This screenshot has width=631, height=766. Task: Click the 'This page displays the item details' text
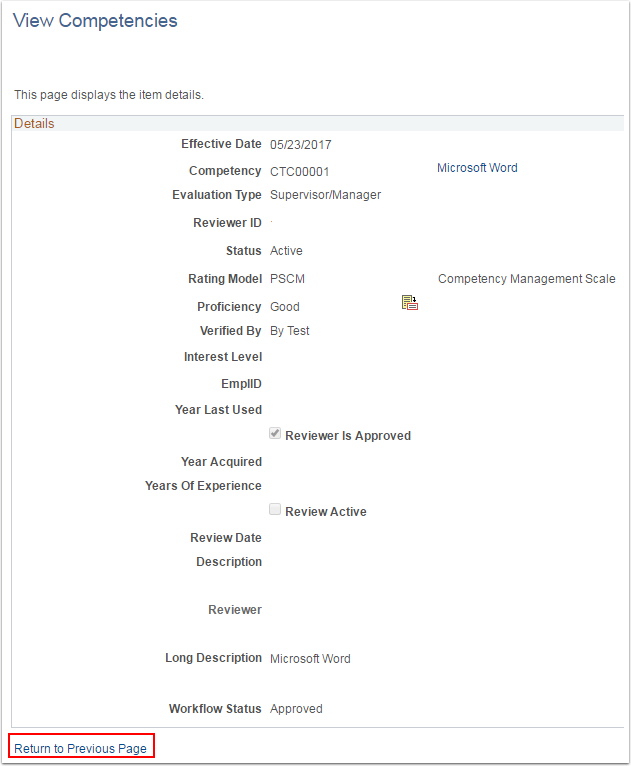click(x=109, y=94)
